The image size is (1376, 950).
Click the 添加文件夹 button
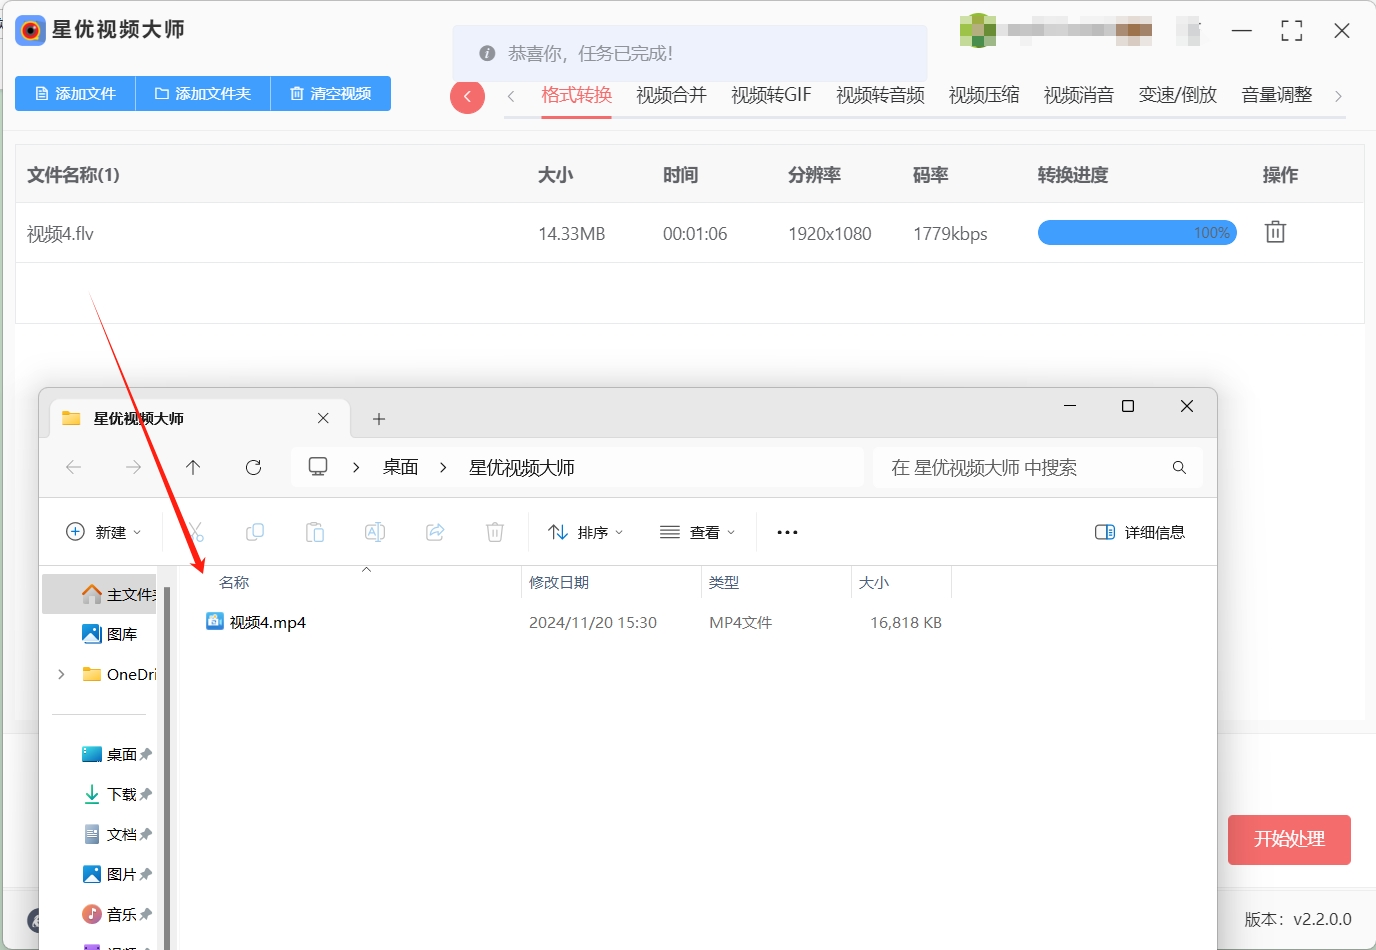pos(203,93)
